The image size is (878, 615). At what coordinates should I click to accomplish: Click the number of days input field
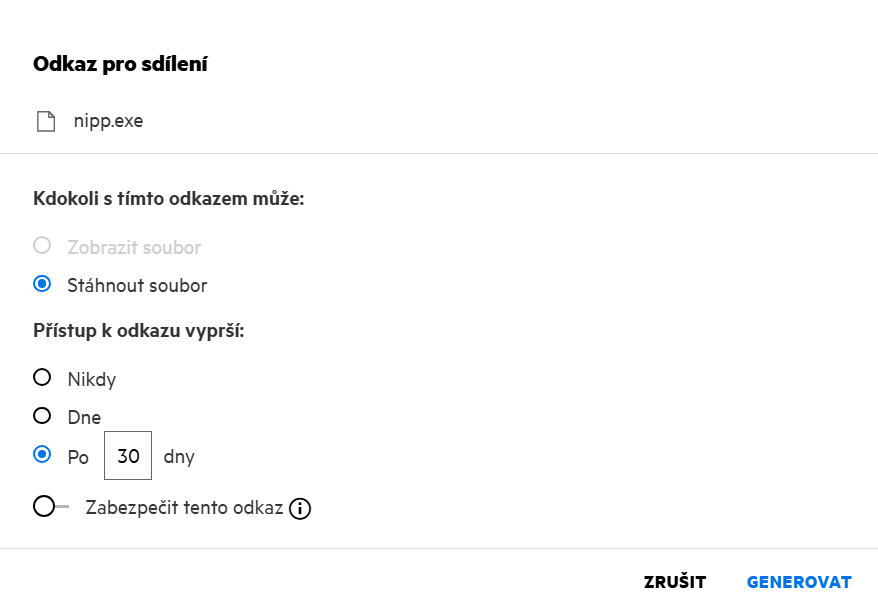point(128,456)
